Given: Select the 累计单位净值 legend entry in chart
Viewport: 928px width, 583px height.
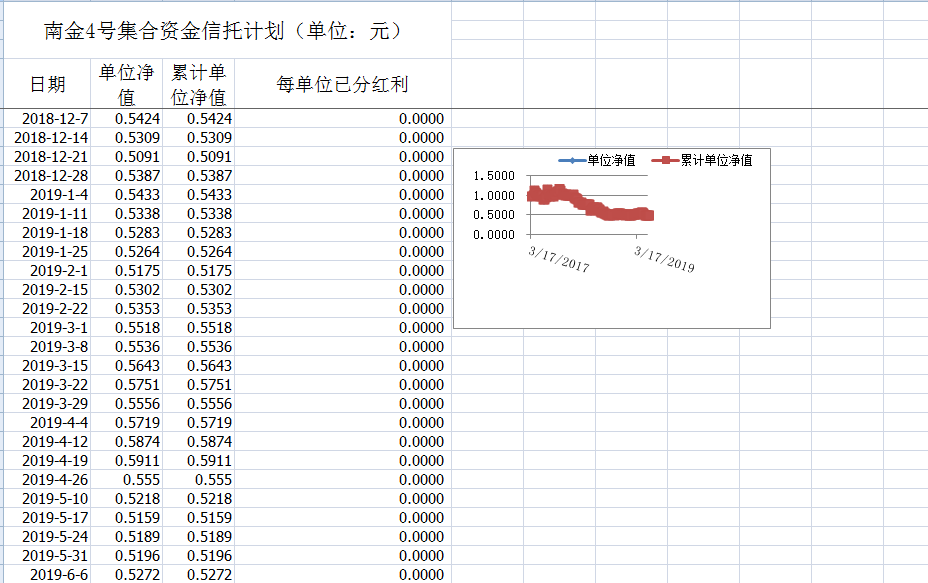Looking at the screenshot, I should pyautogui.click(x=702, y=160).
